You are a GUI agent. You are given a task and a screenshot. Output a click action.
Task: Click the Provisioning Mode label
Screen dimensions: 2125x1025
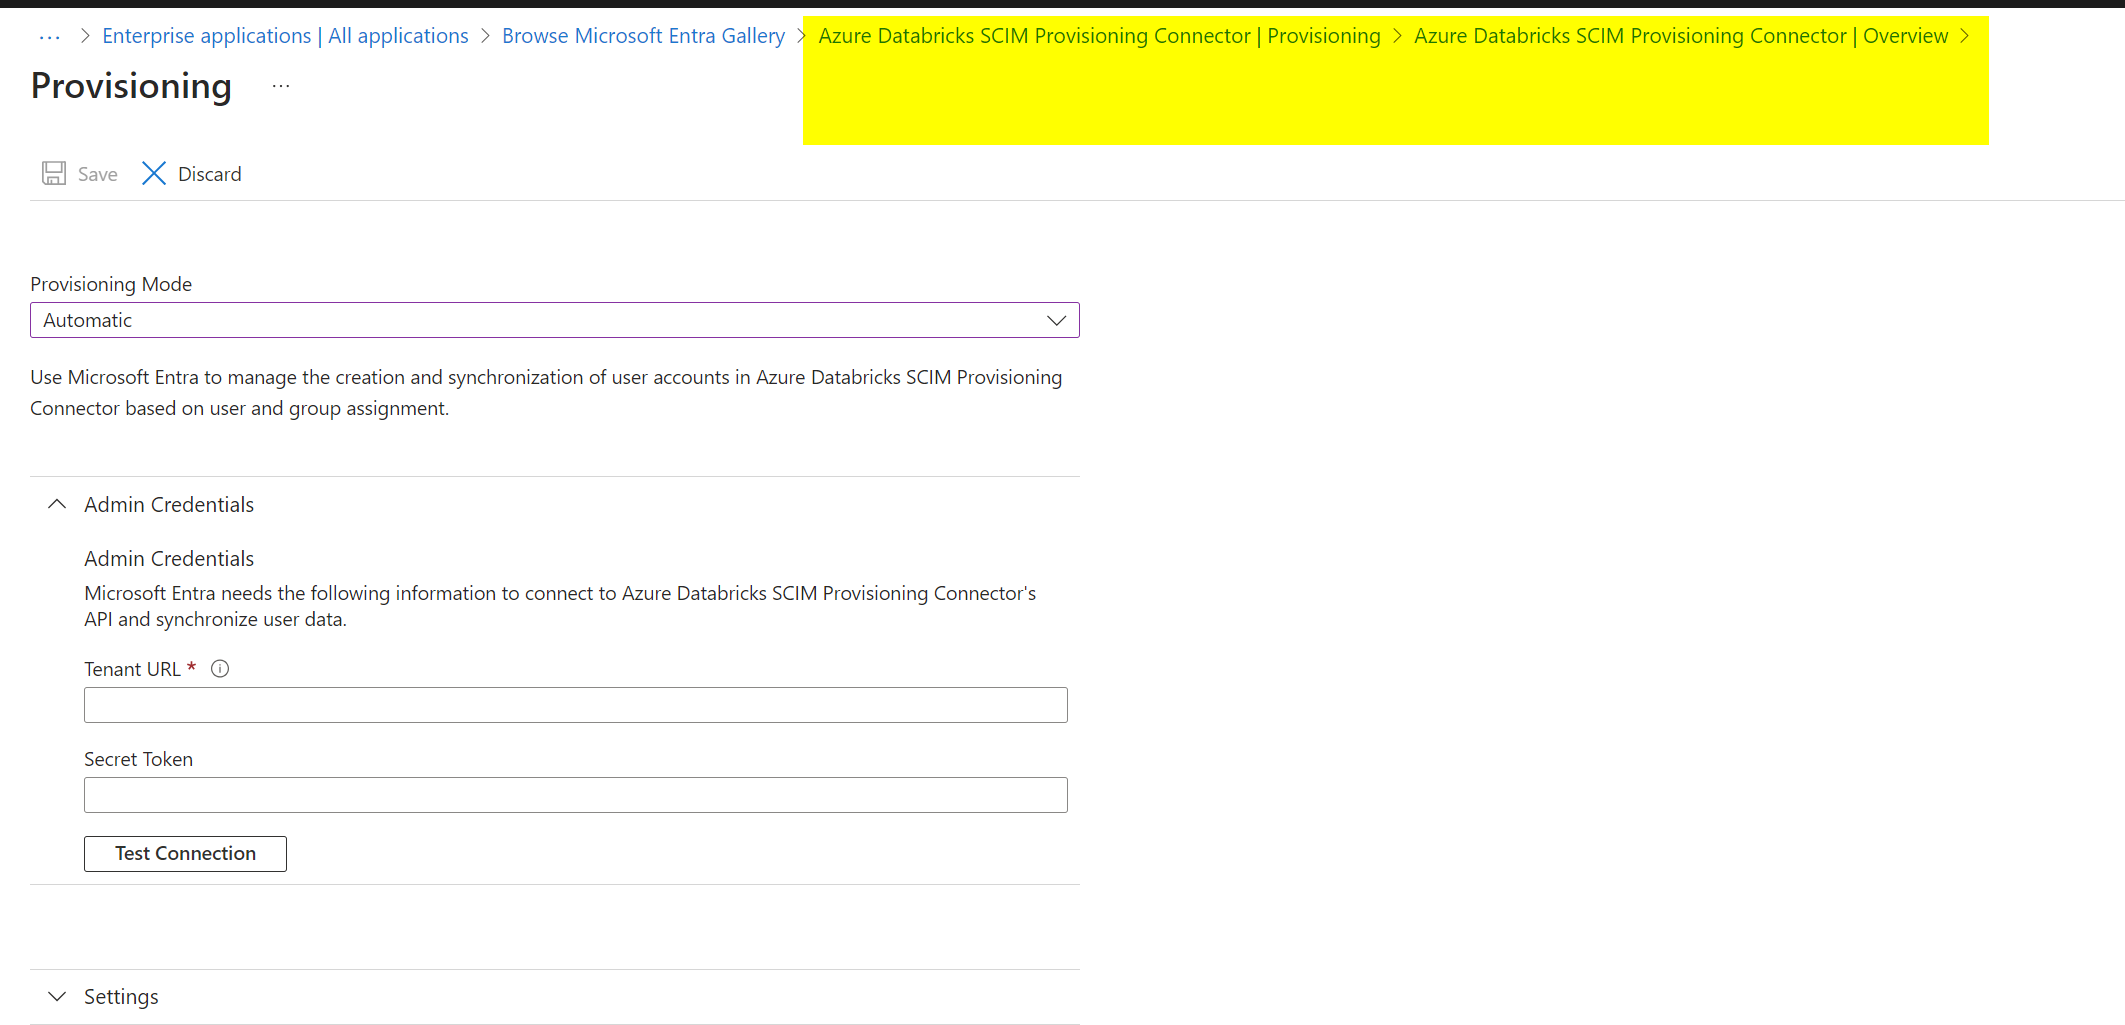pos(111,284)
